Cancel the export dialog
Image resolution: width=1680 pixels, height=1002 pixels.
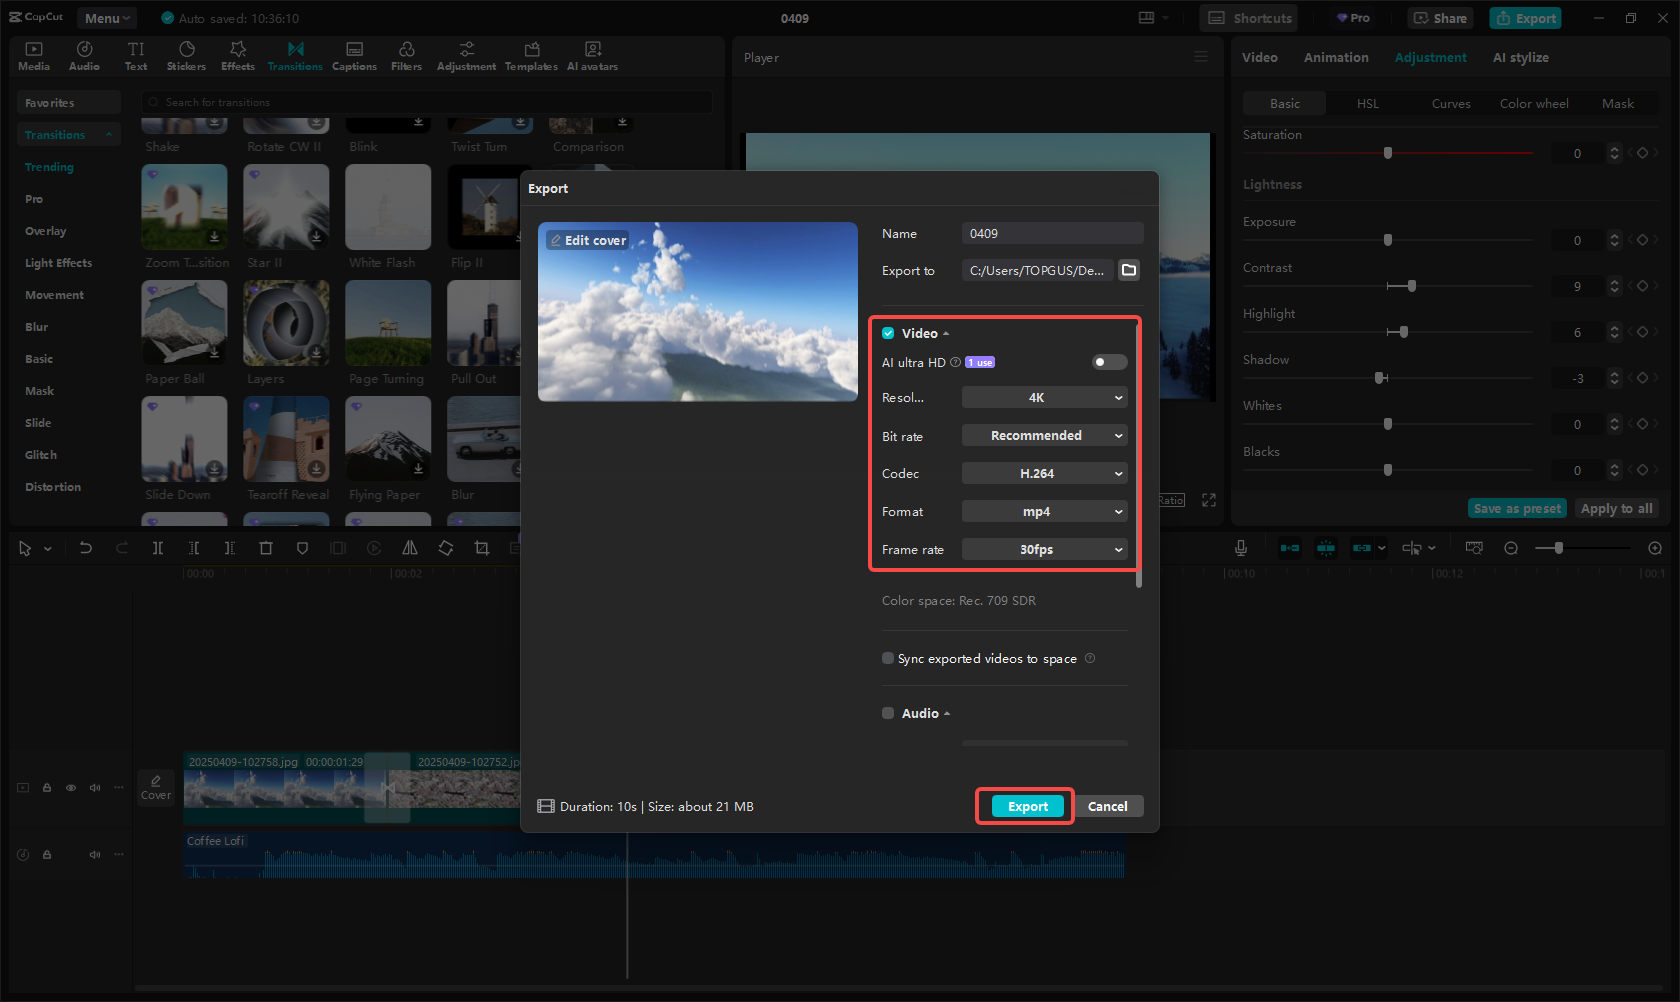(x=1107, y=807)
